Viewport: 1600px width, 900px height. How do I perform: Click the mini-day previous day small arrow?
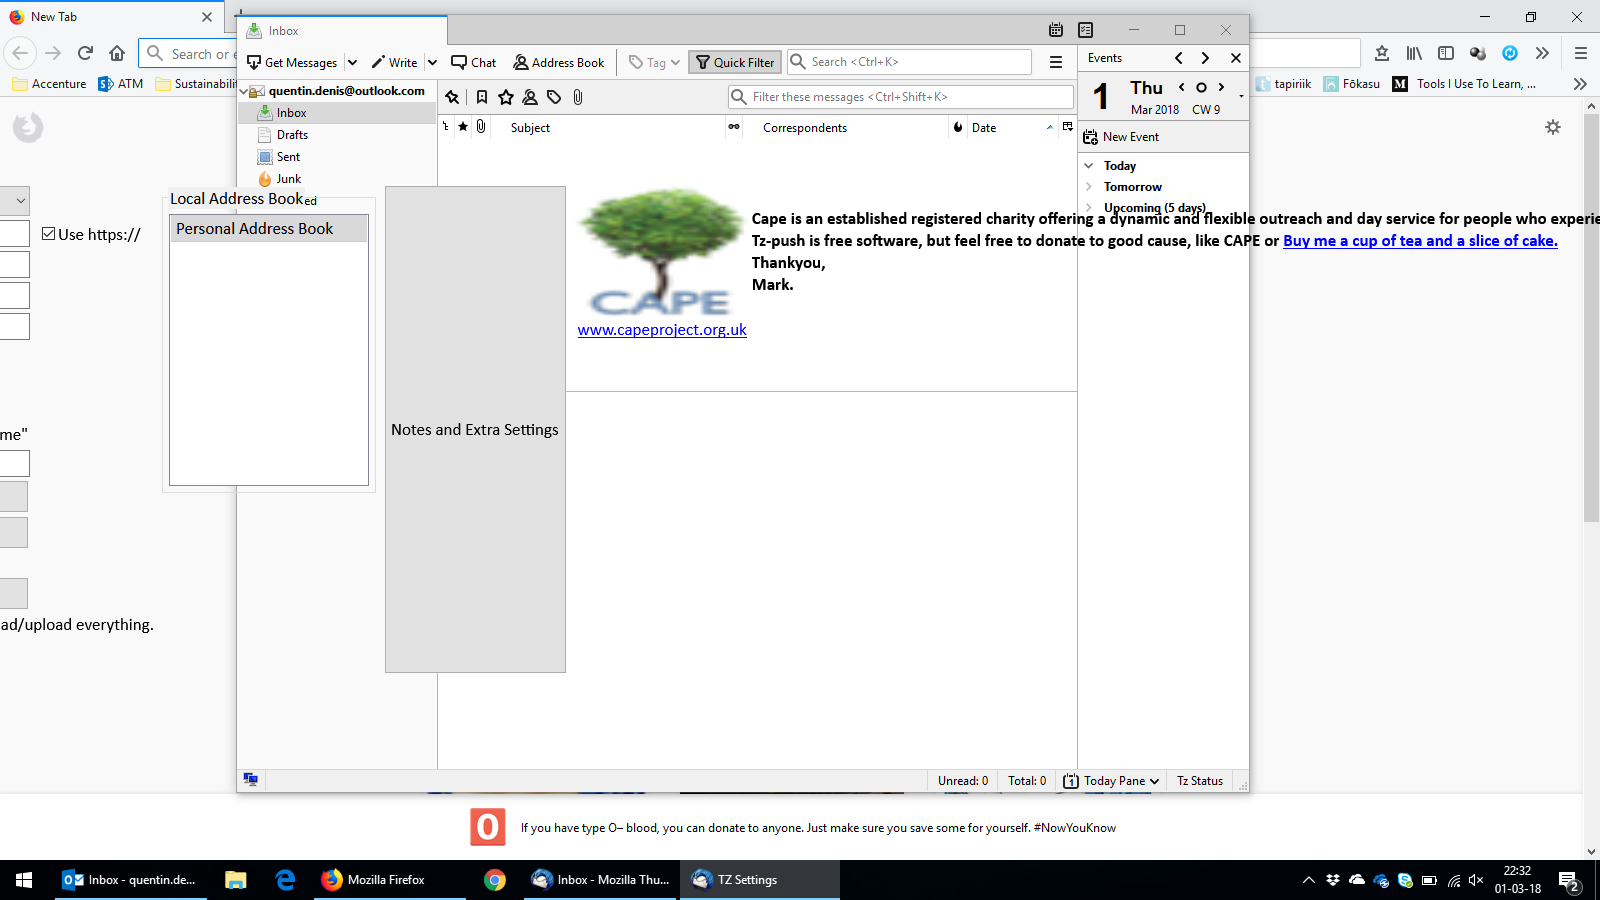[x=1182, y=87]
